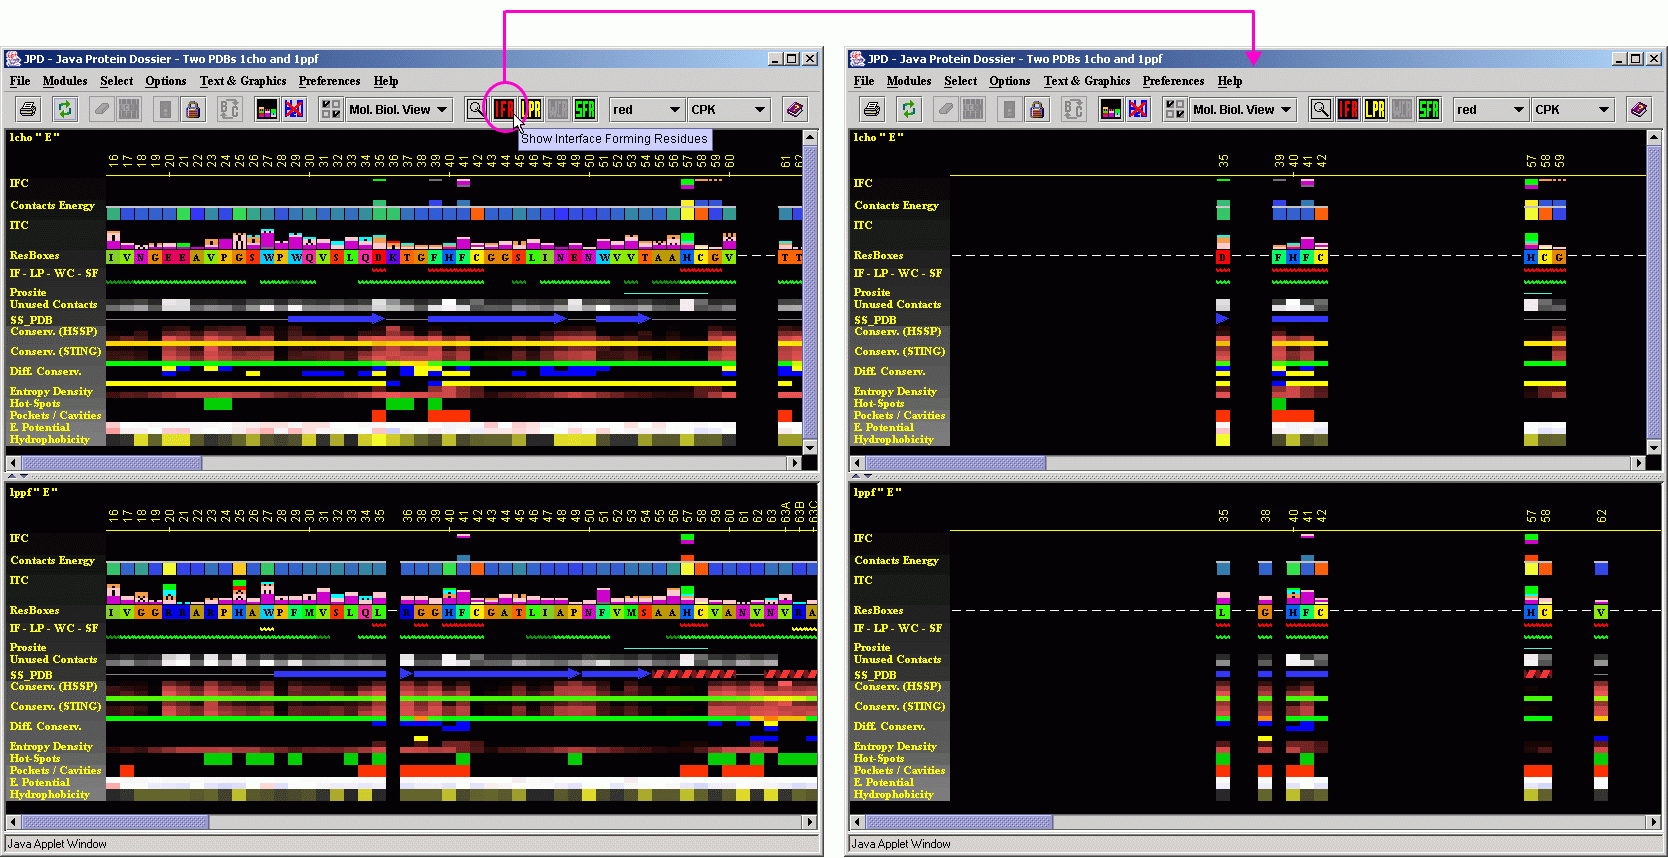Click scroll-right arrow of left window 1ppf panel
1668x858 pixels.
pyautogui.click(x=810, y=822)
